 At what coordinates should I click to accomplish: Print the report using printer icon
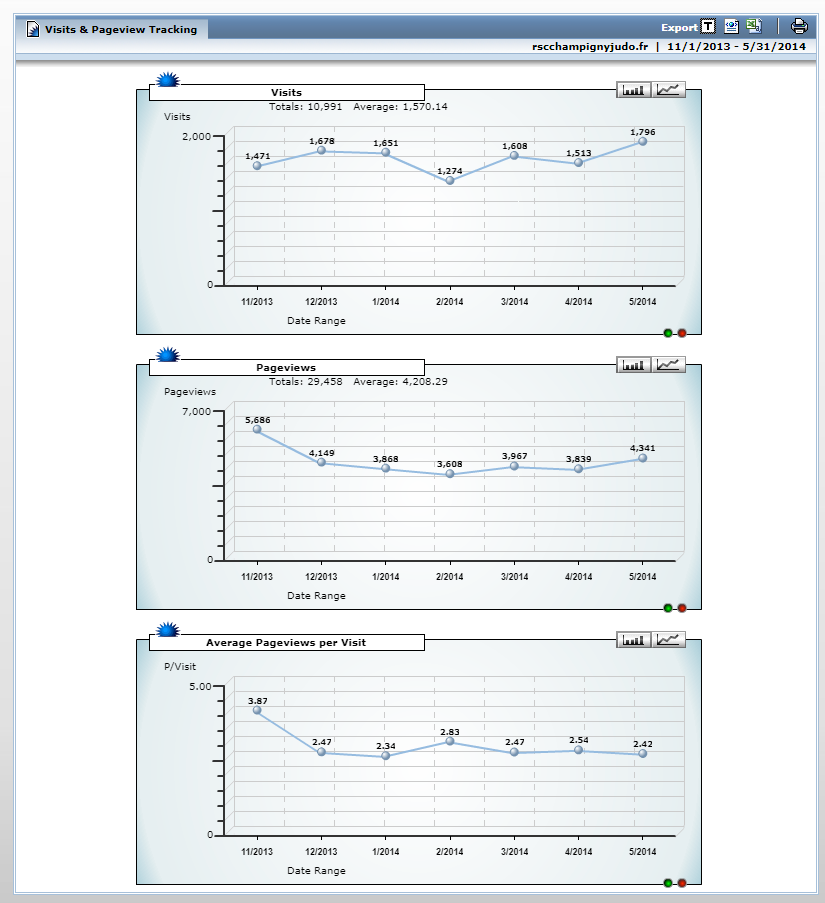(x=799, y=26)
